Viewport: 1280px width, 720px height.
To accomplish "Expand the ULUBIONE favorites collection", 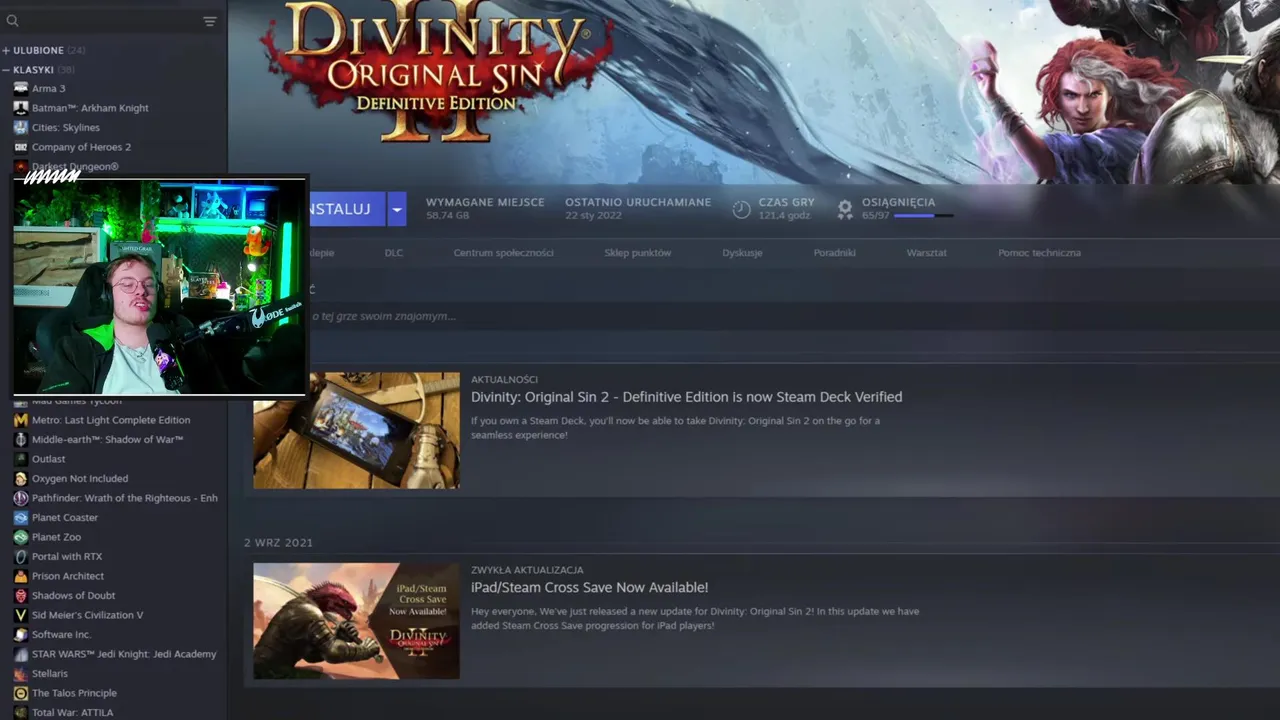I will click(6, 50).
